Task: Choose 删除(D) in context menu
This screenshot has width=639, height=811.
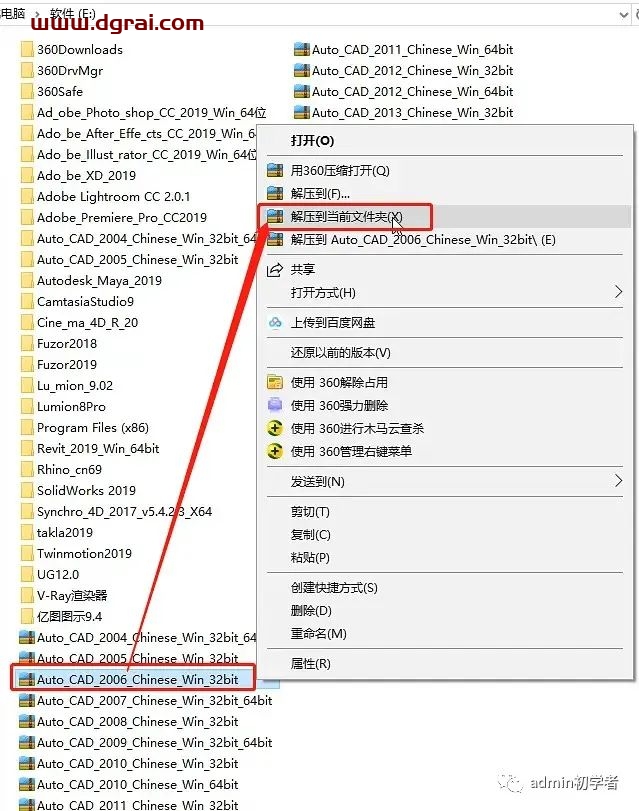Action: 311,611
